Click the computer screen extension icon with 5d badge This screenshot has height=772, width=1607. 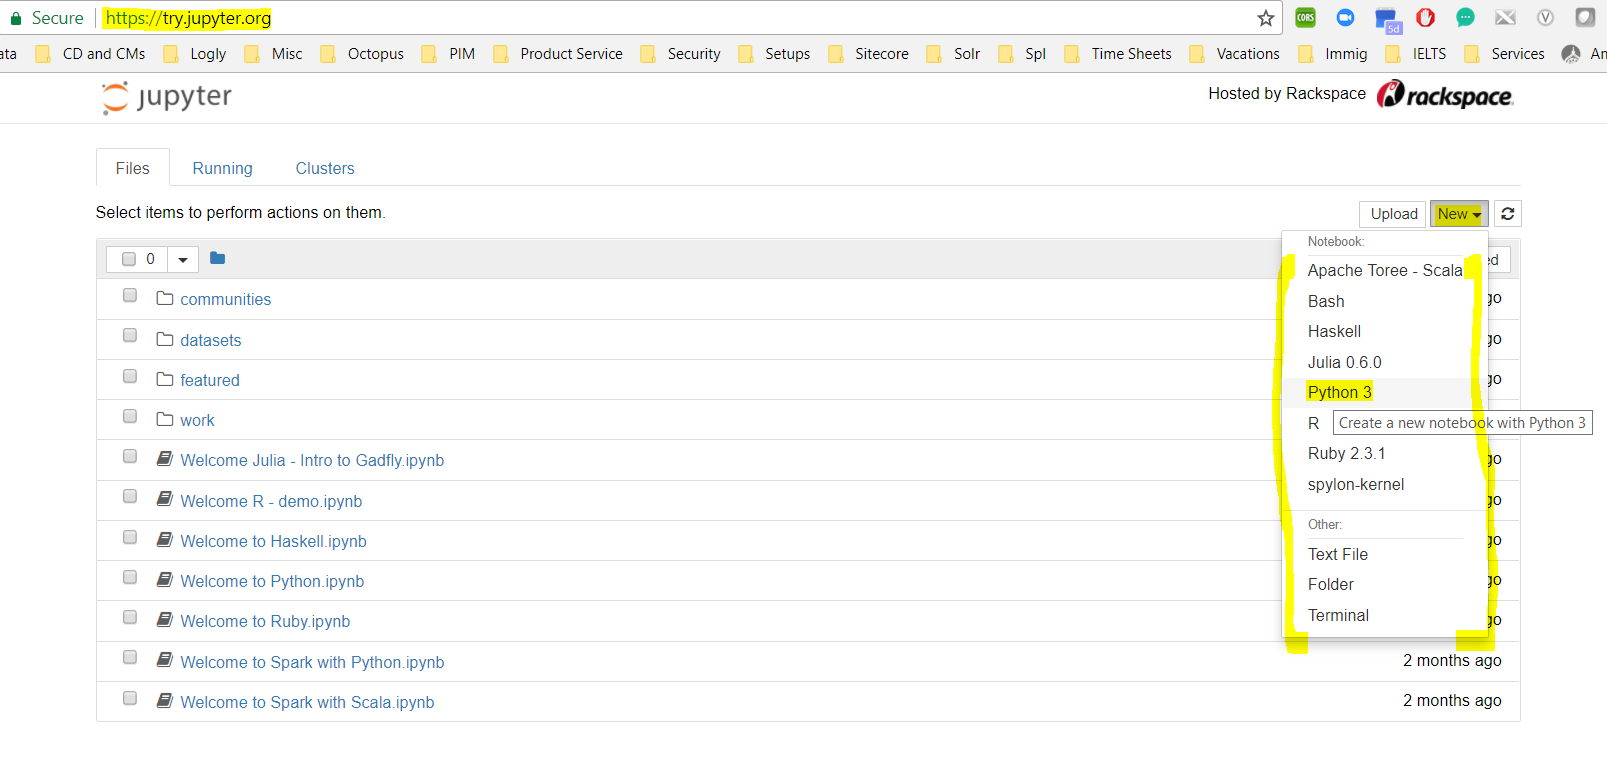click(x=1387, y=20)
